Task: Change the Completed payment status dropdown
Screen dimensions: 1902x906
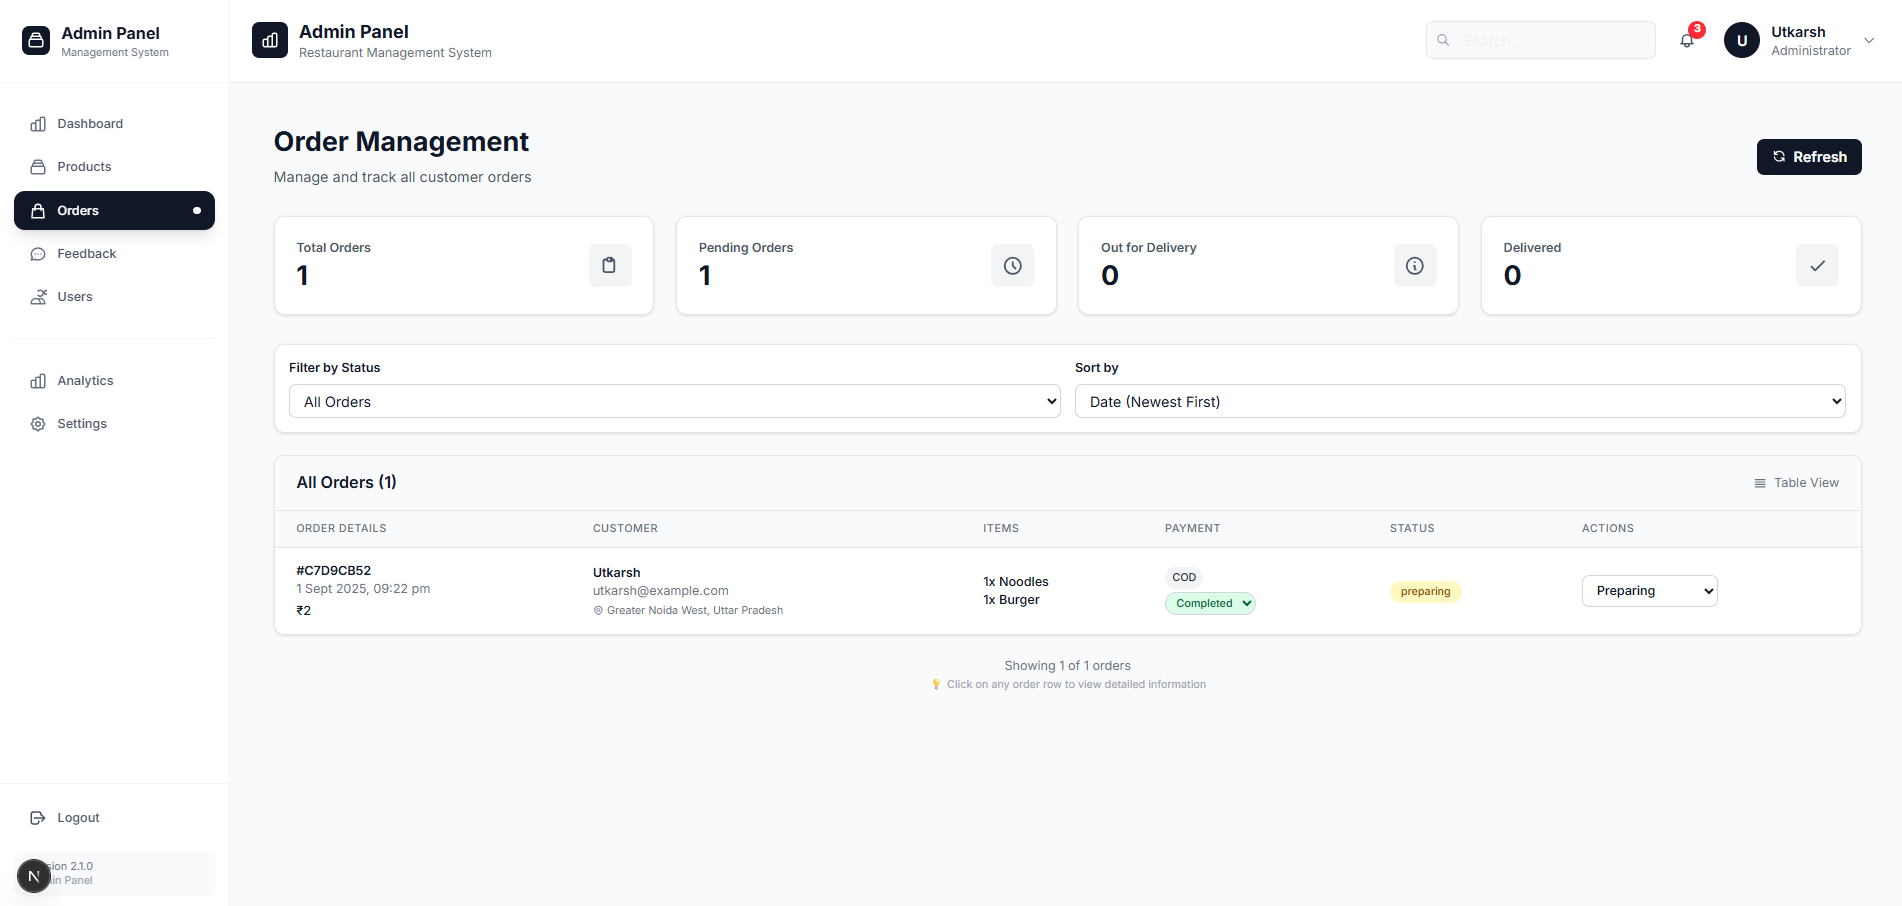Action: [1210, 603]
